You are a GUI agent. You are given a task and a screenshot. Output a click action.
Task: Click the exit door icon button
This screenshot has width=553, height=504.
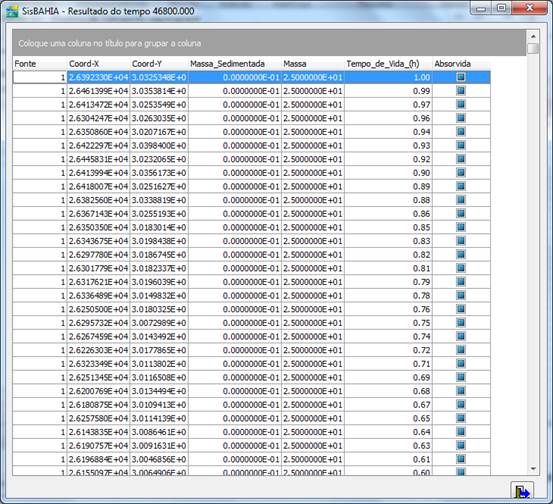pyautogui.click(x=522, y=490)
